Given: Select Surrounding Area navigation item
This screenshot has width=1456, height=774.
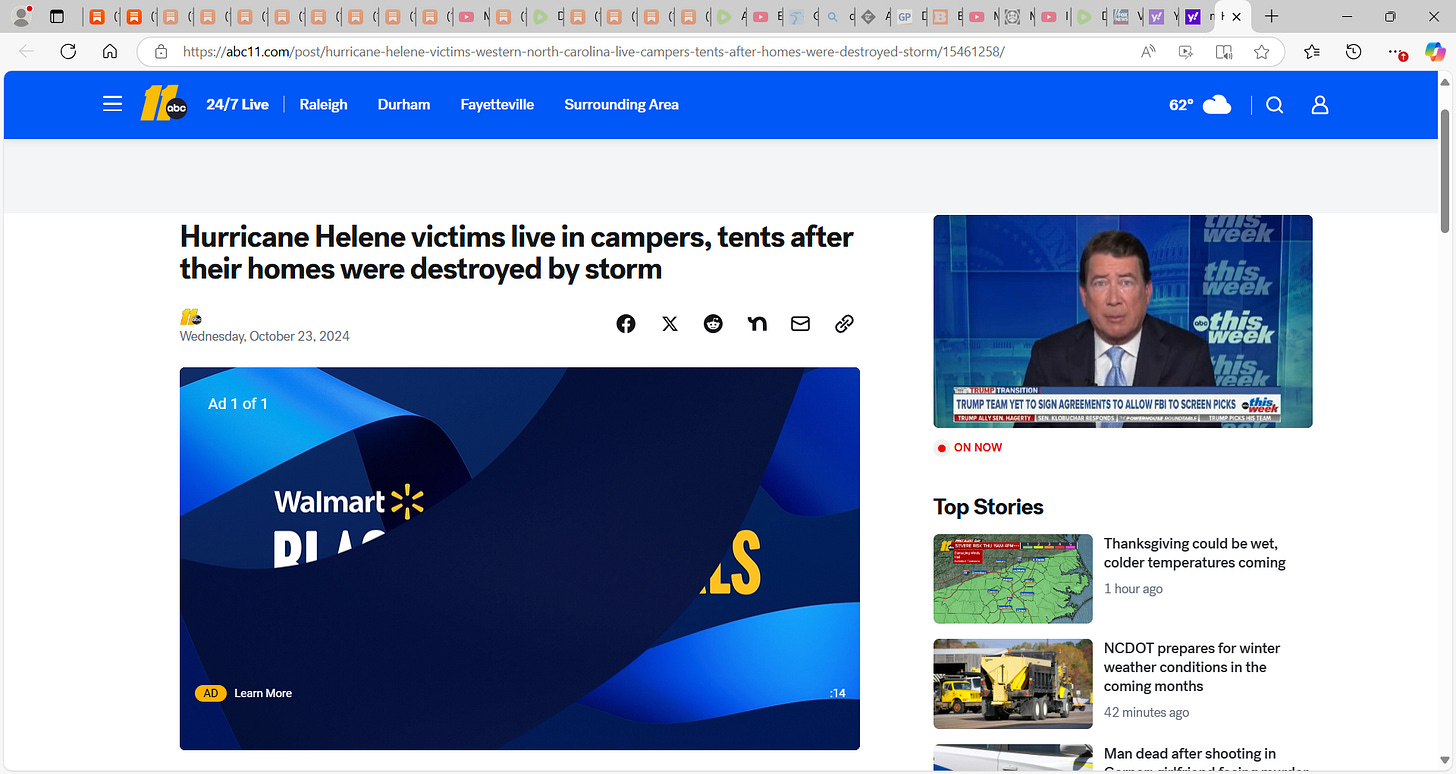Looking at the screenshot, I should [621, 104].
